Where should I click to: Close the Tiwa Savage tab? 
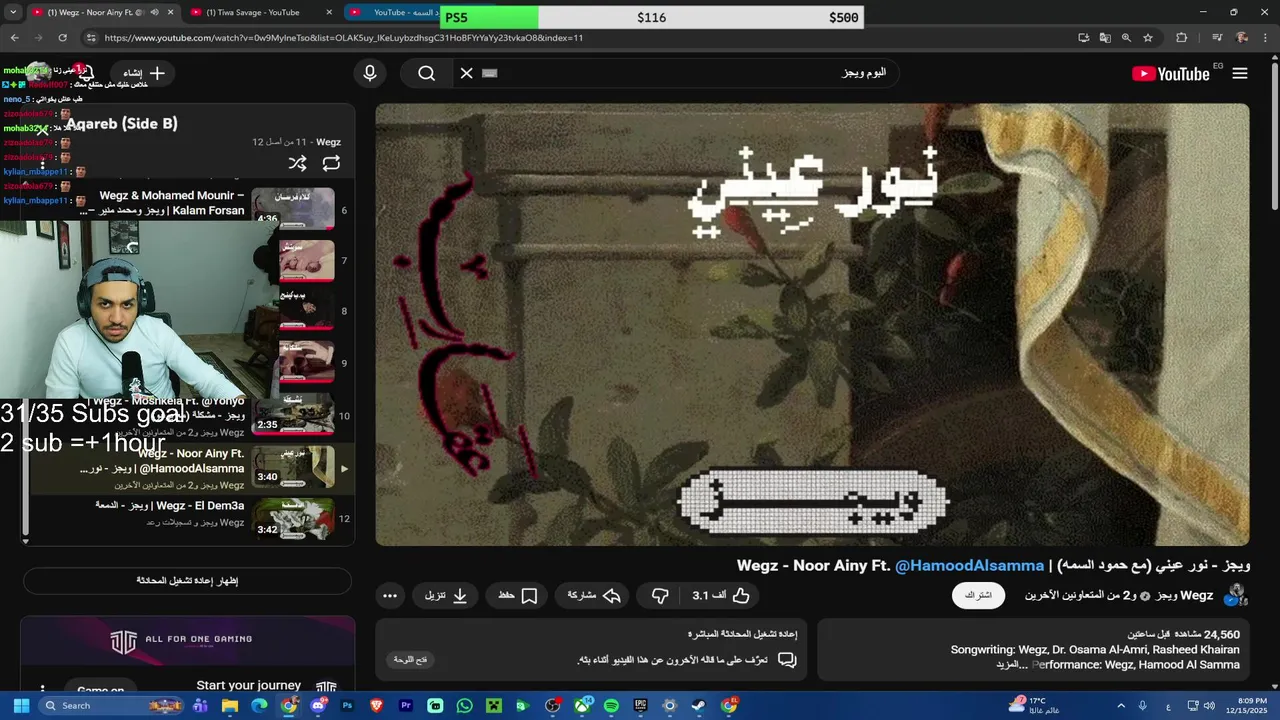(329, 13)
